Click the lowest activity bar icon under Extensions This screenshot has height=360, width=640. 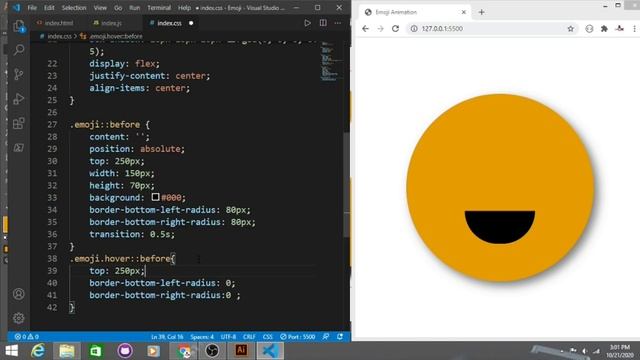click(x=19, y=148)
